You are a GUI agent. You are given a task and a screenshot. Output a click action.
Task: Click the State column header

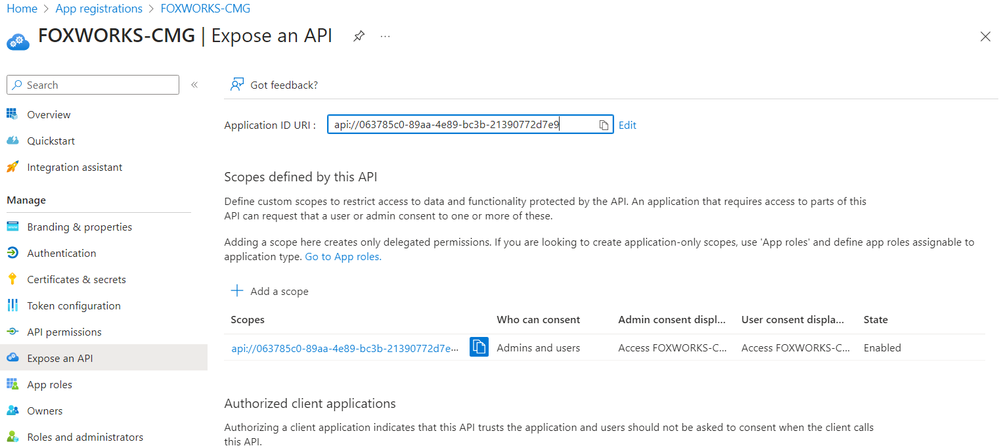coord(875,319)
